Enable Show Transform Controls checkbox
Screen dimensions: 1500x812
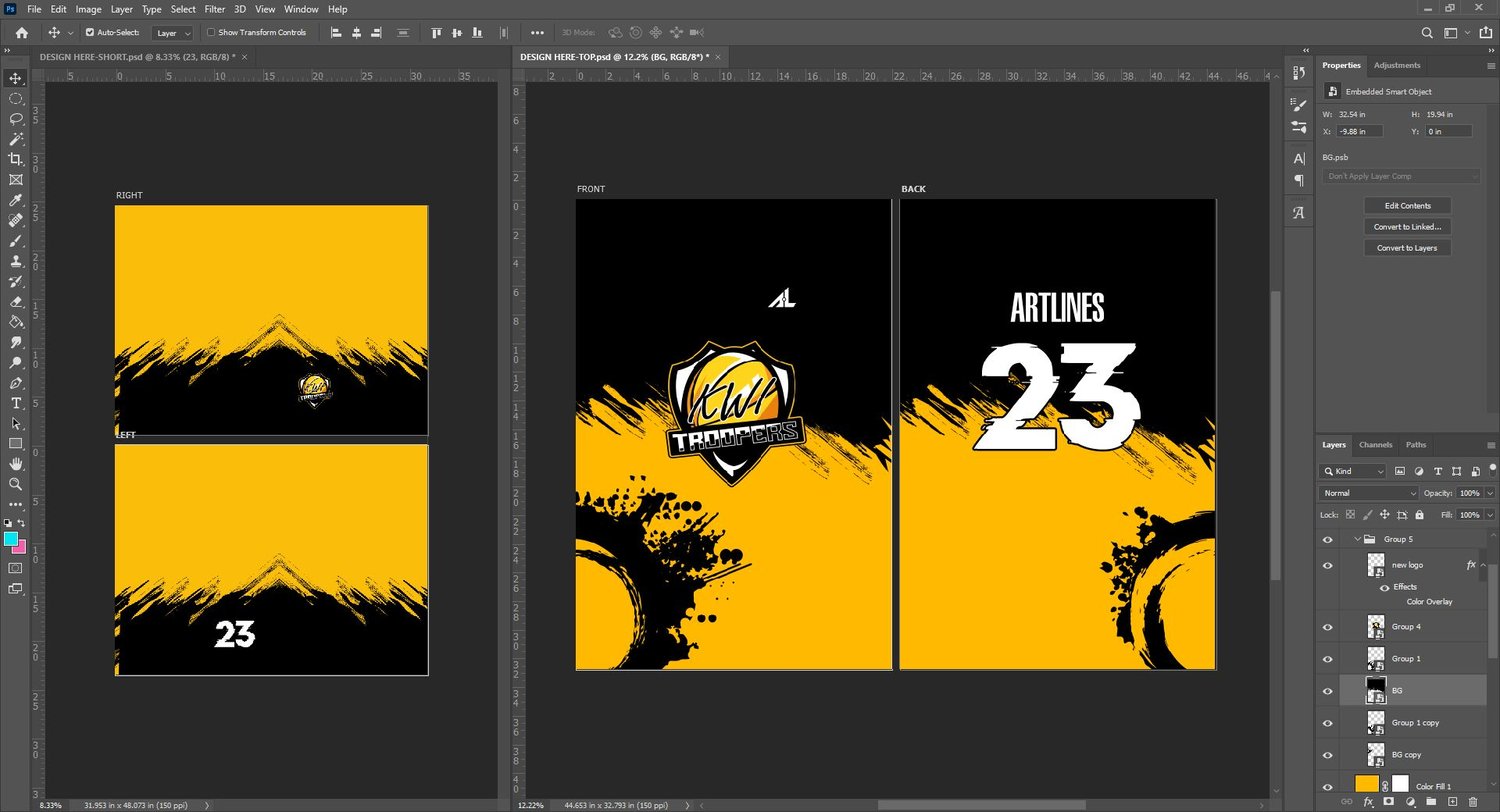click(211, 32)
